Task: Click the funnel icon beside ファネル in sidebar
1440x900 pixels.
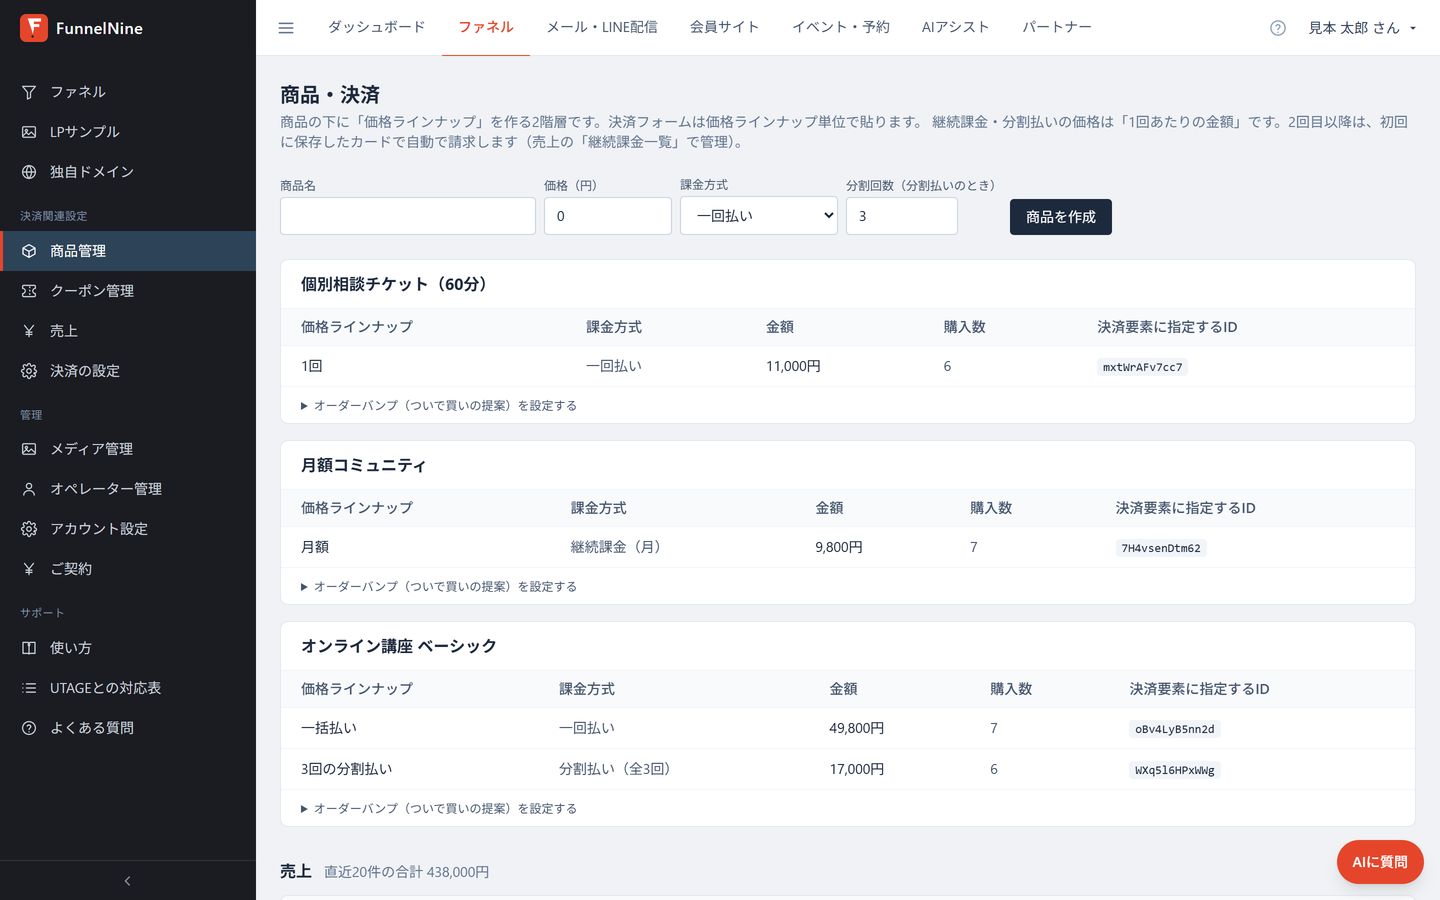Action: pos(29,92)
